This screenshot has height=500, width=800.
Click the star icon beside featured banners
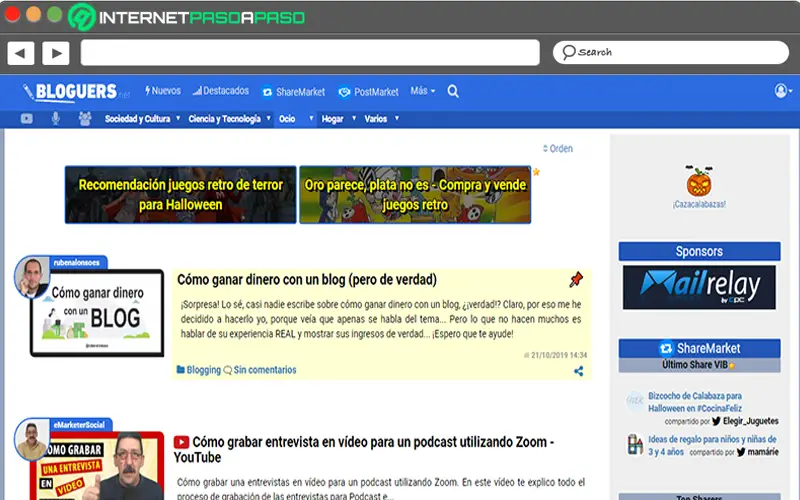[536, 172]
